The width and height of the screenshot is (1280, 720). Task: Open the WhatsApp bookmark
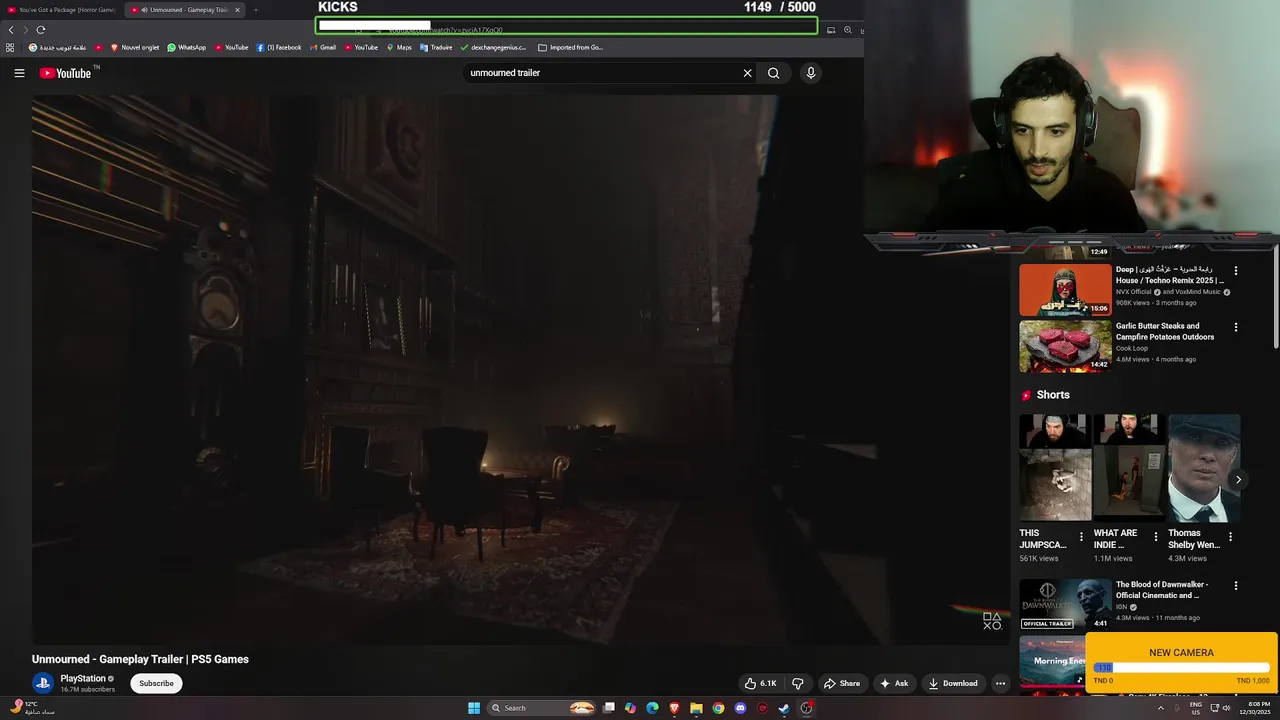pyautogui.click(x=187, y=47)
